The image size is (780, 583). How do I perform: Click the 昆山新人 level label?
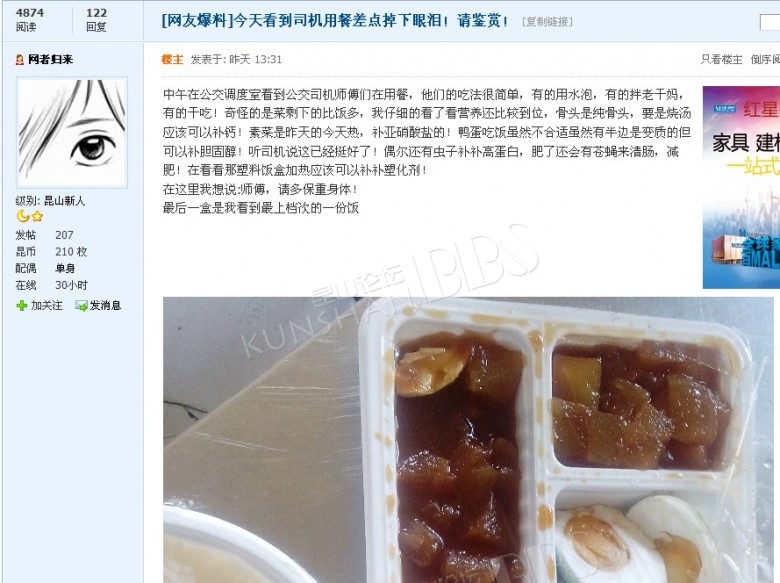(x=65, y=201)
